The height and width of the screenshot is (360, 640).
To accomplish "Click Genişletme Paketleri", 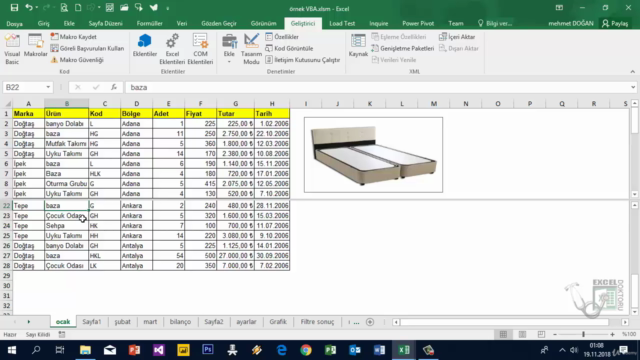I will coord(402,48).
